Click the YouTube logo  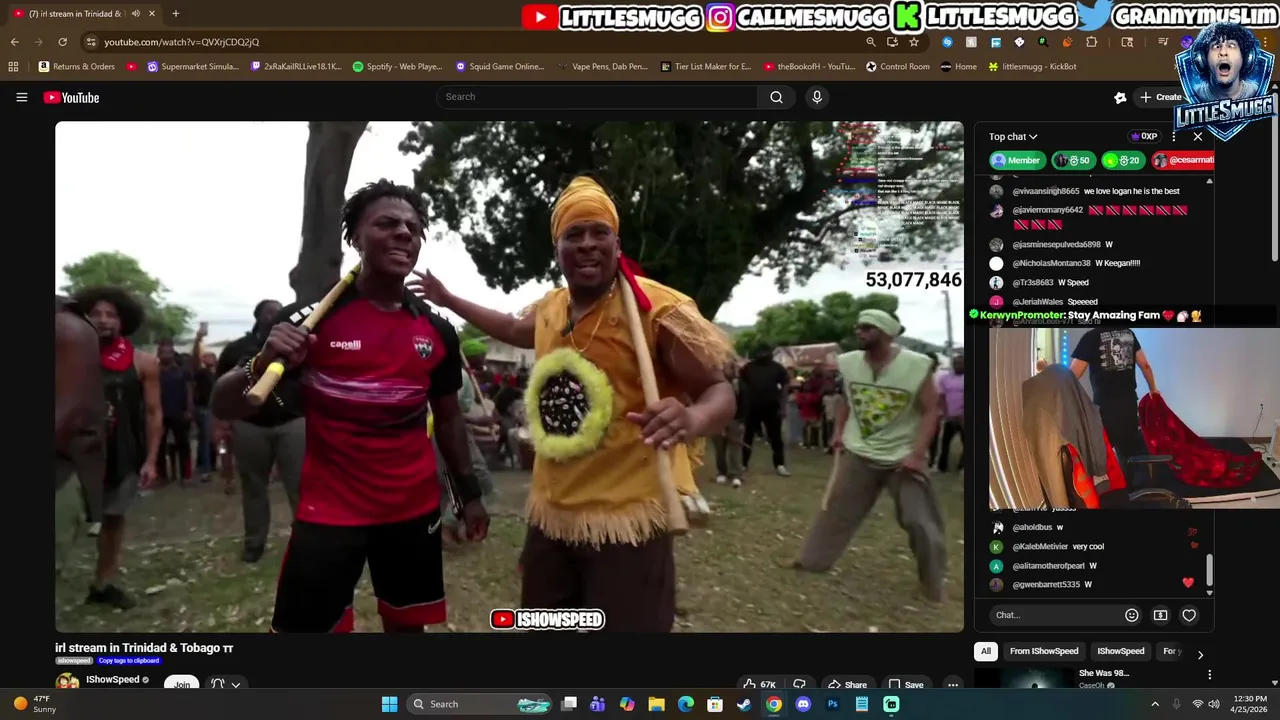(71, 97)
